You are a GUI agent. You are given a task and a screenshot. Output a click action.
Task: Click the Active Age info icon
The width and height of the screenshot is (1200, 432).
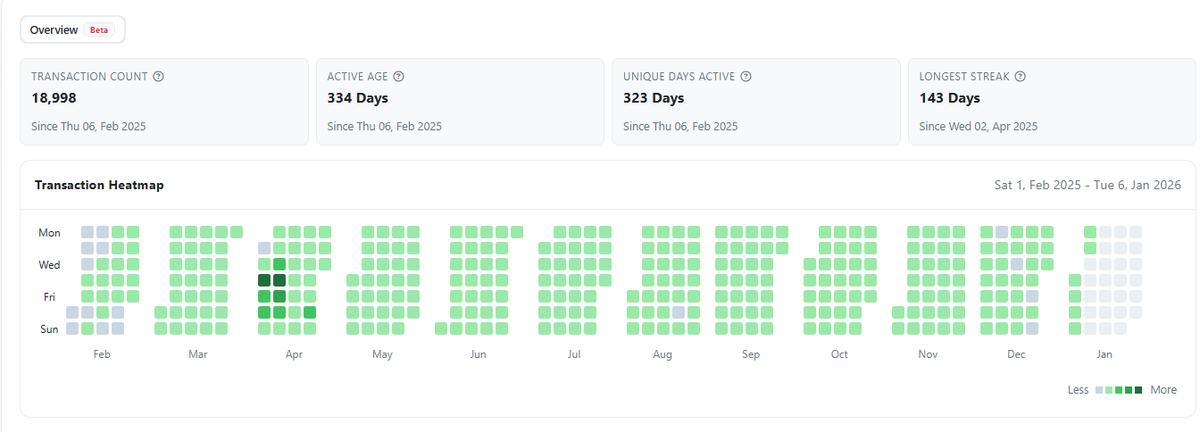click(x=399, y=76)
